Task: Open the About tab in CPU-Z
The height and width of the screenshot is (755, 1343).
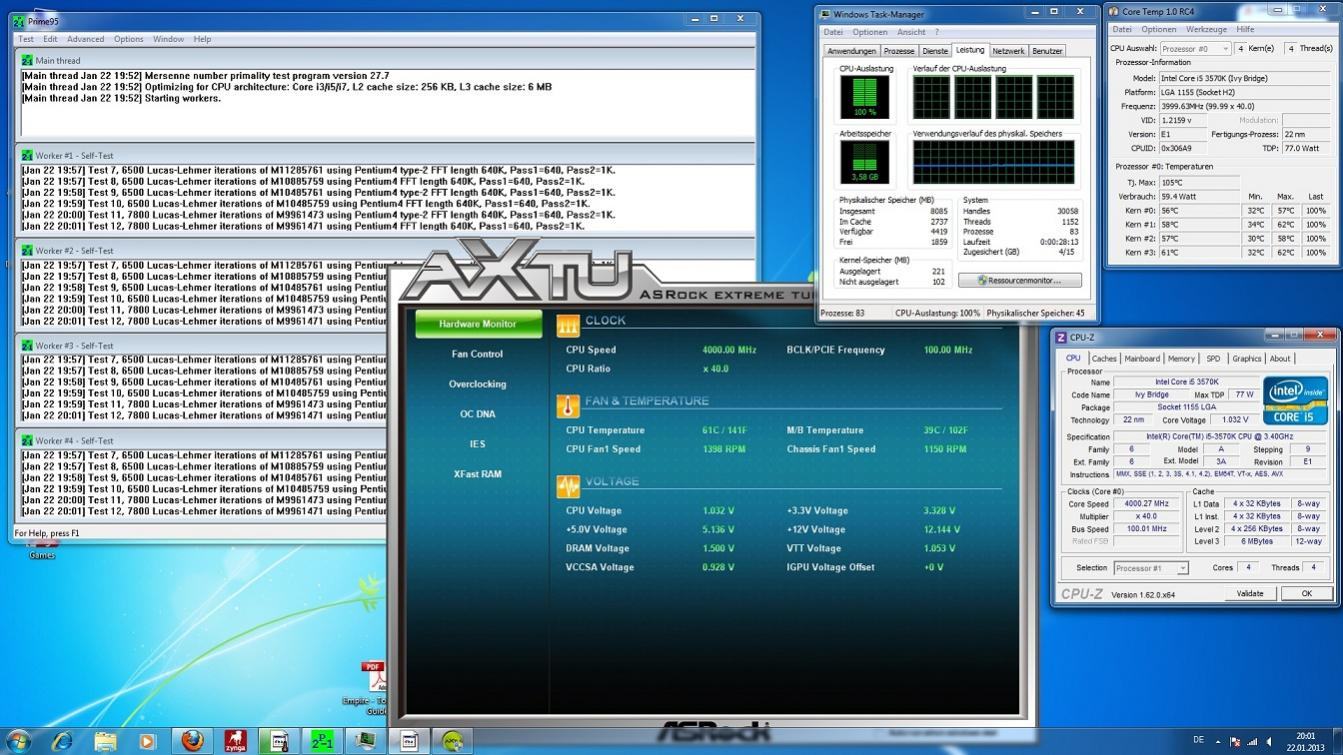Action: pyautogui.click(x=1280, y=358)
